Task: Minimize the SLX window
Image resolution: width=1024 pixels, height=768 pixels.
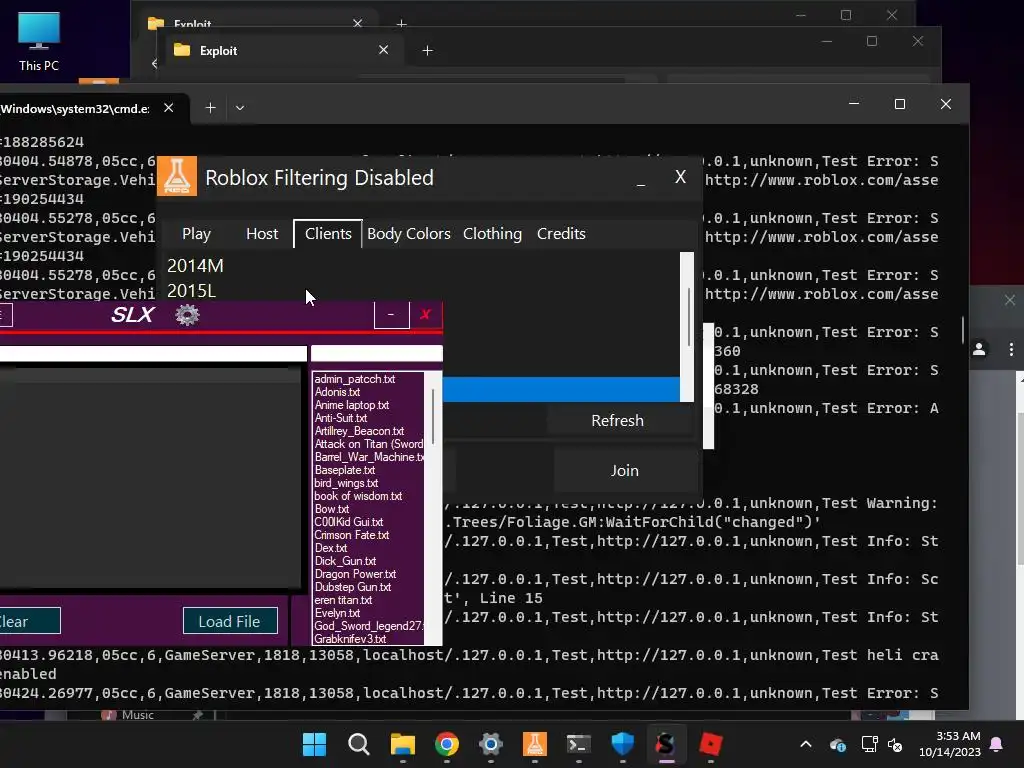Action: (x=391, y=315)
